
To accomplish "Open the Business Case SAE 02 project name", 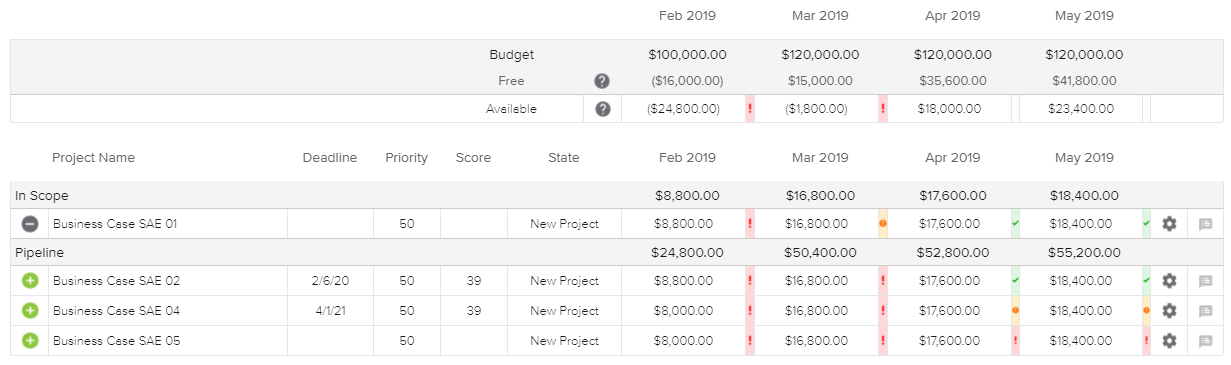I will 116,281.
